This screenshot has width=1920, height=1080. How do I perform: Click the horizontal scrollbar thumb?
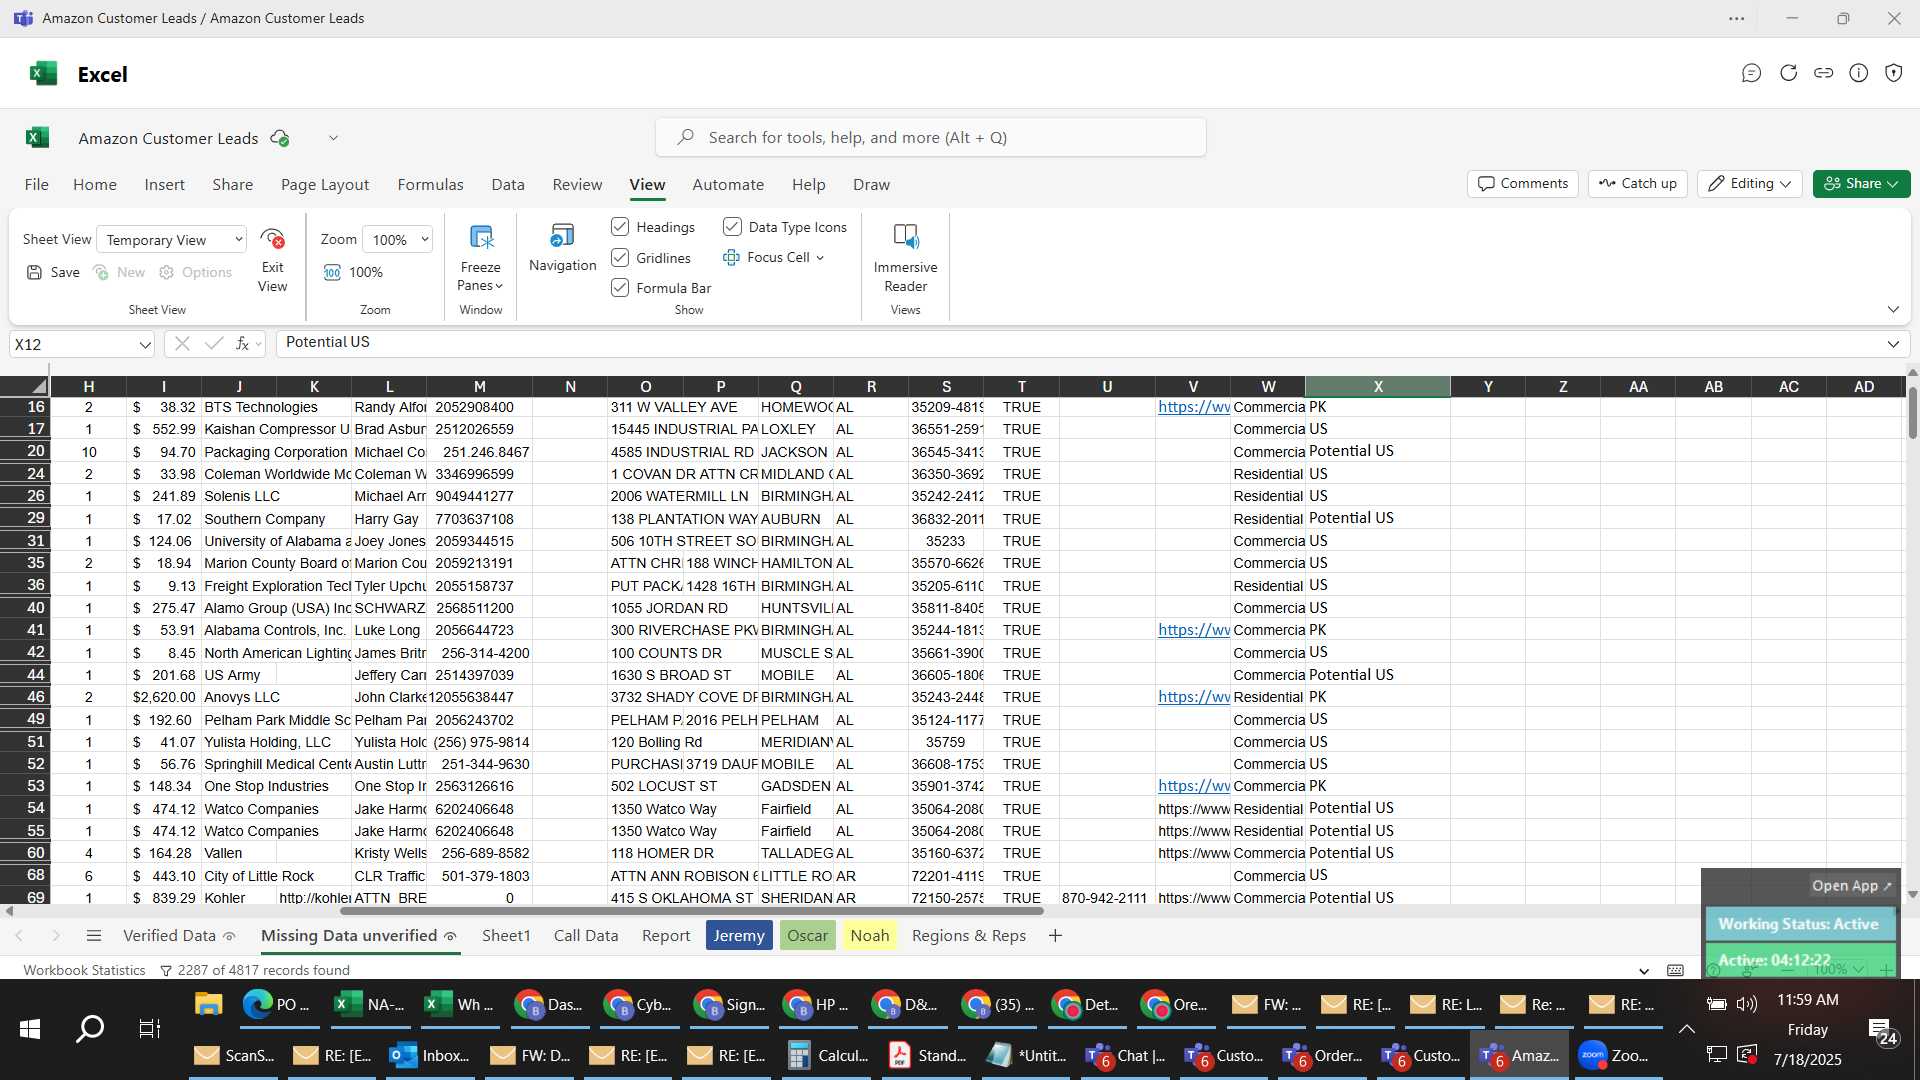[692, 911]
